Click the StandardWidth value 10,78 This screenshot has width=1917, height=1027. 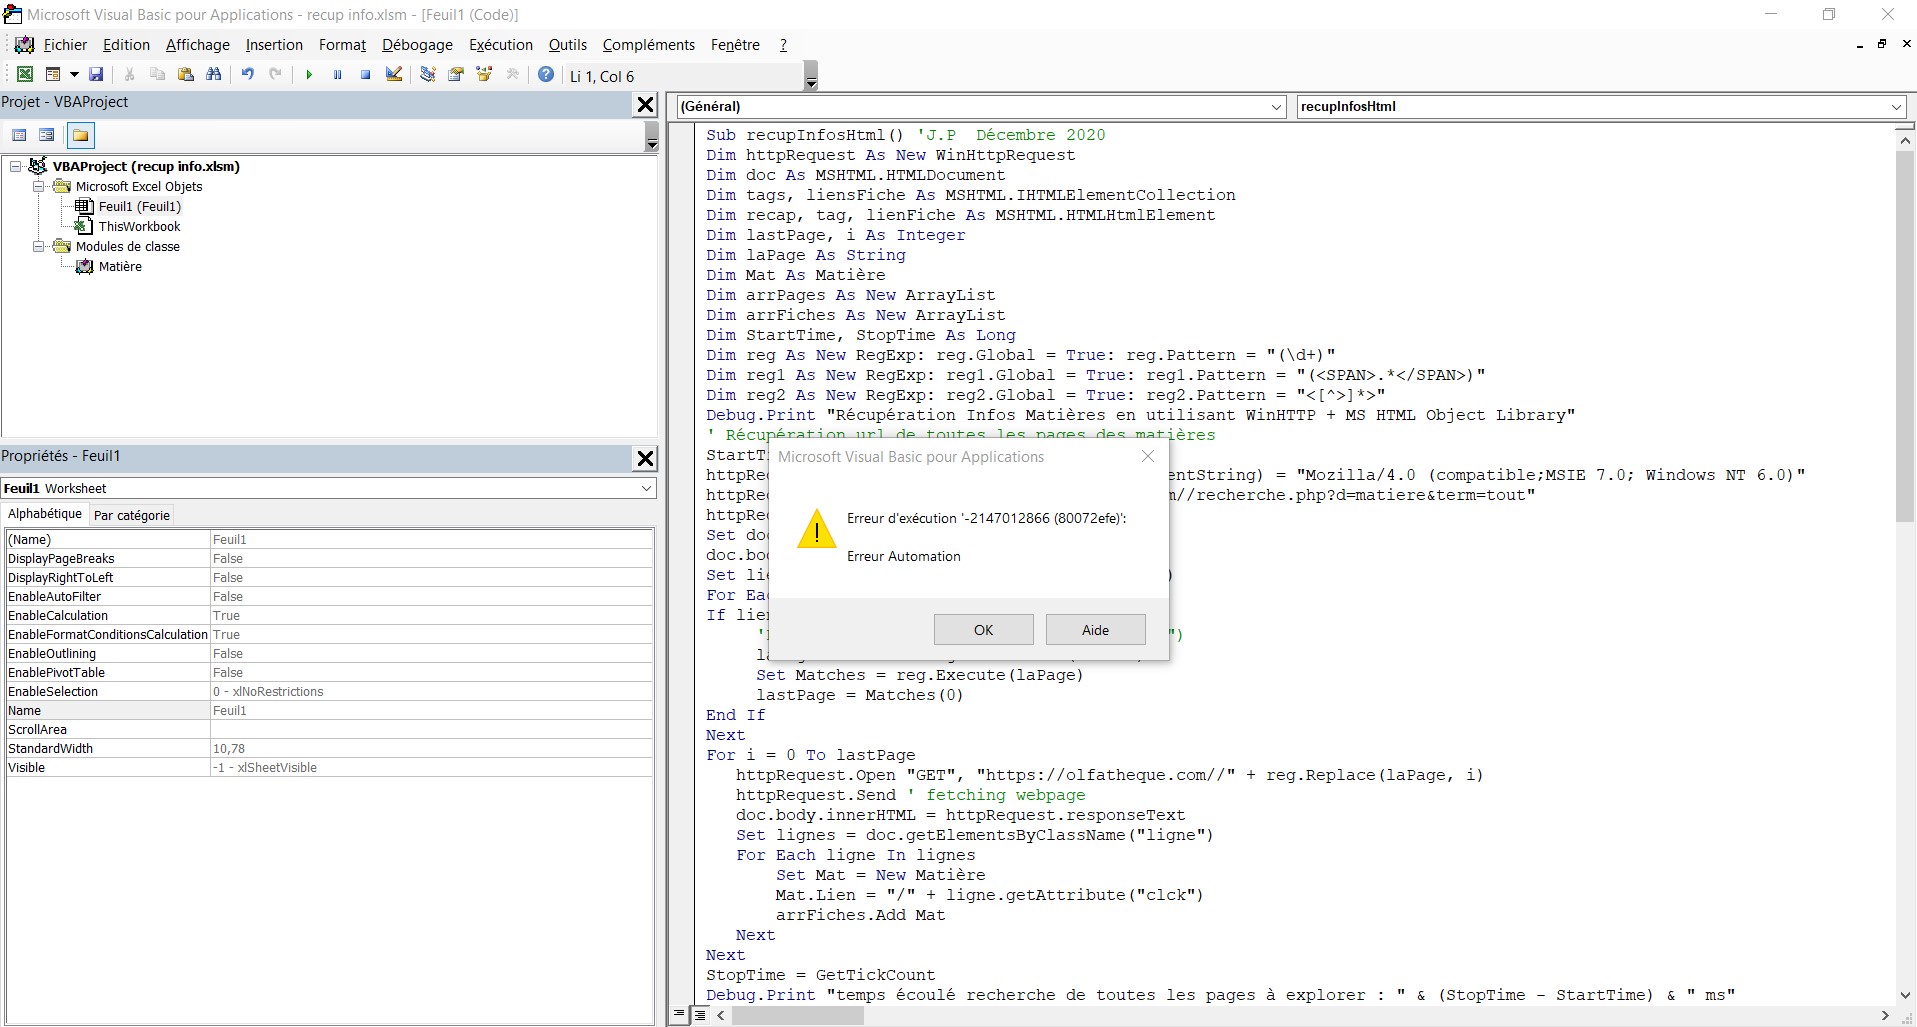[x=431, y=748]
